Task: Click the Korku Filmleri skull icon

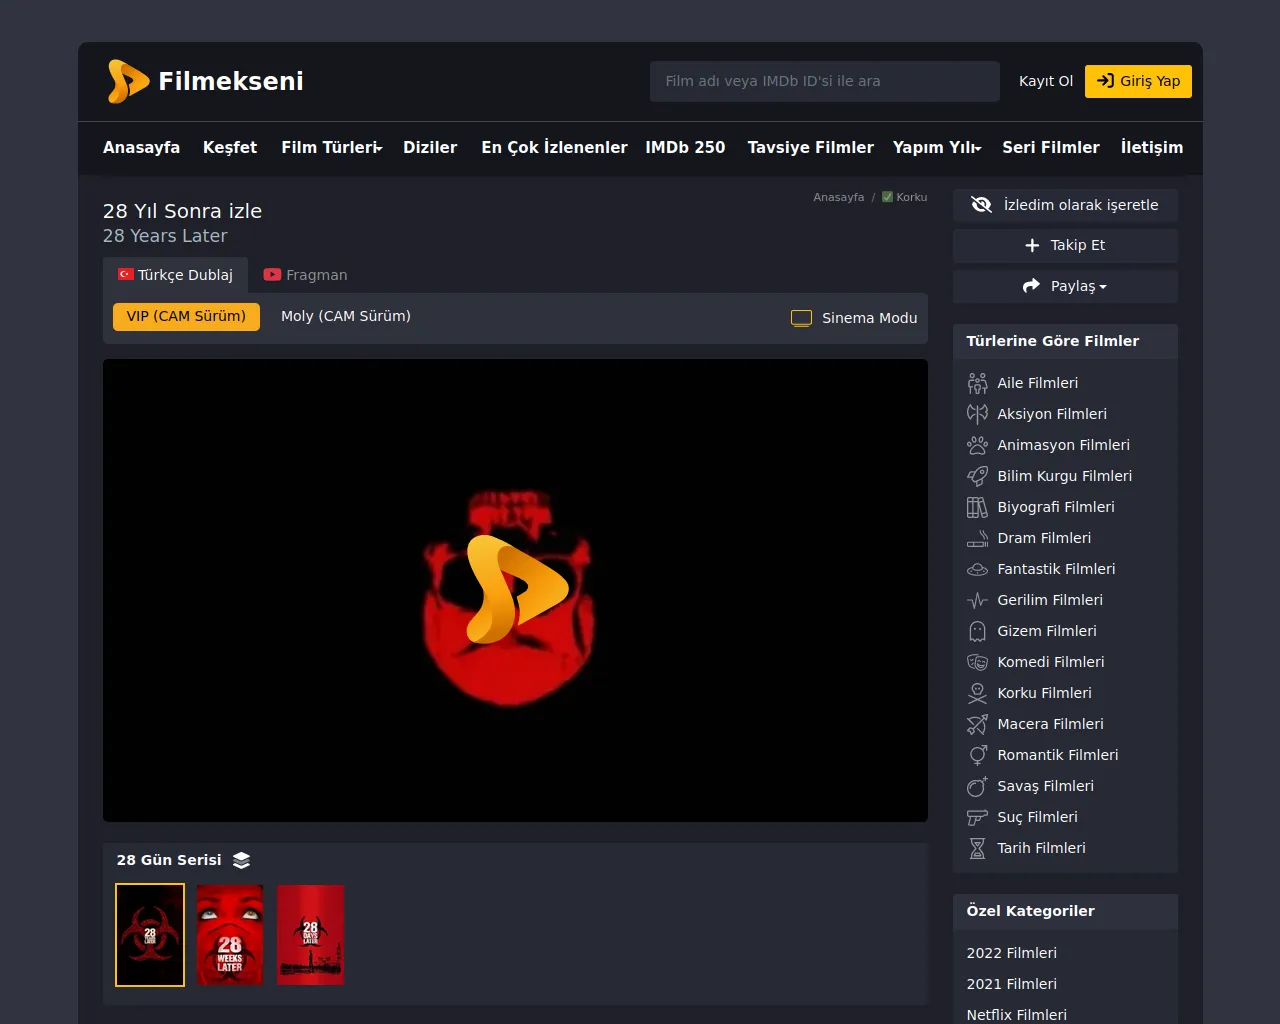Action: pyautogui.click(x=977, y=693)
